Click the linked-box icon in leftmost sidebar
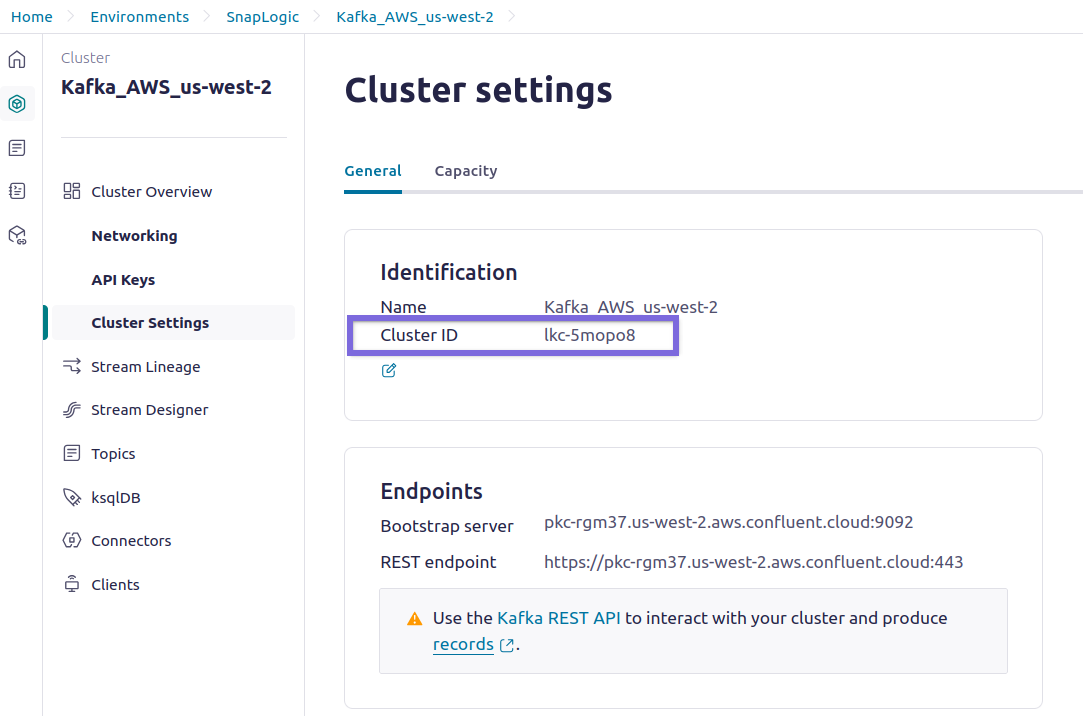This screenshot has height=716, width=1083. [16, 234]
